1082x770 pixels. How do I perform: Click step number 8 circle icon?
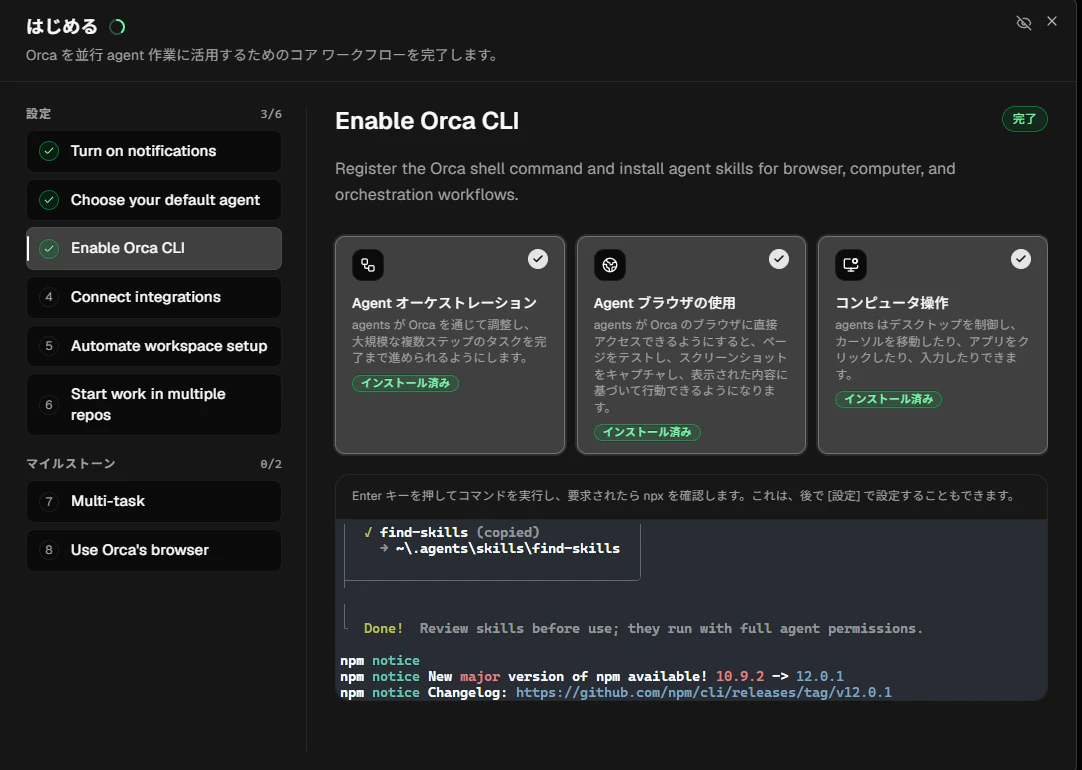49,550
